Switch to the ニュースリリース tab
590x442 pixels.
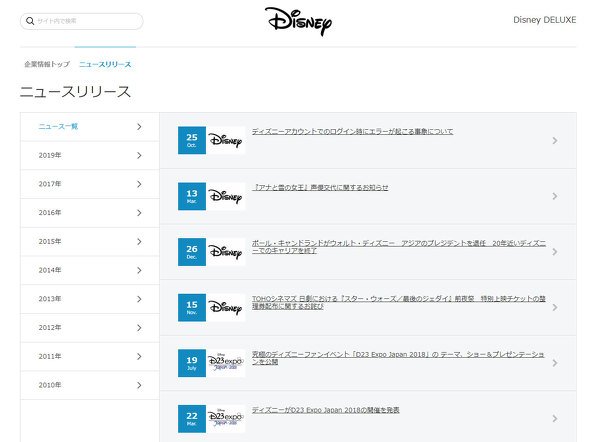tap(105, 64)
